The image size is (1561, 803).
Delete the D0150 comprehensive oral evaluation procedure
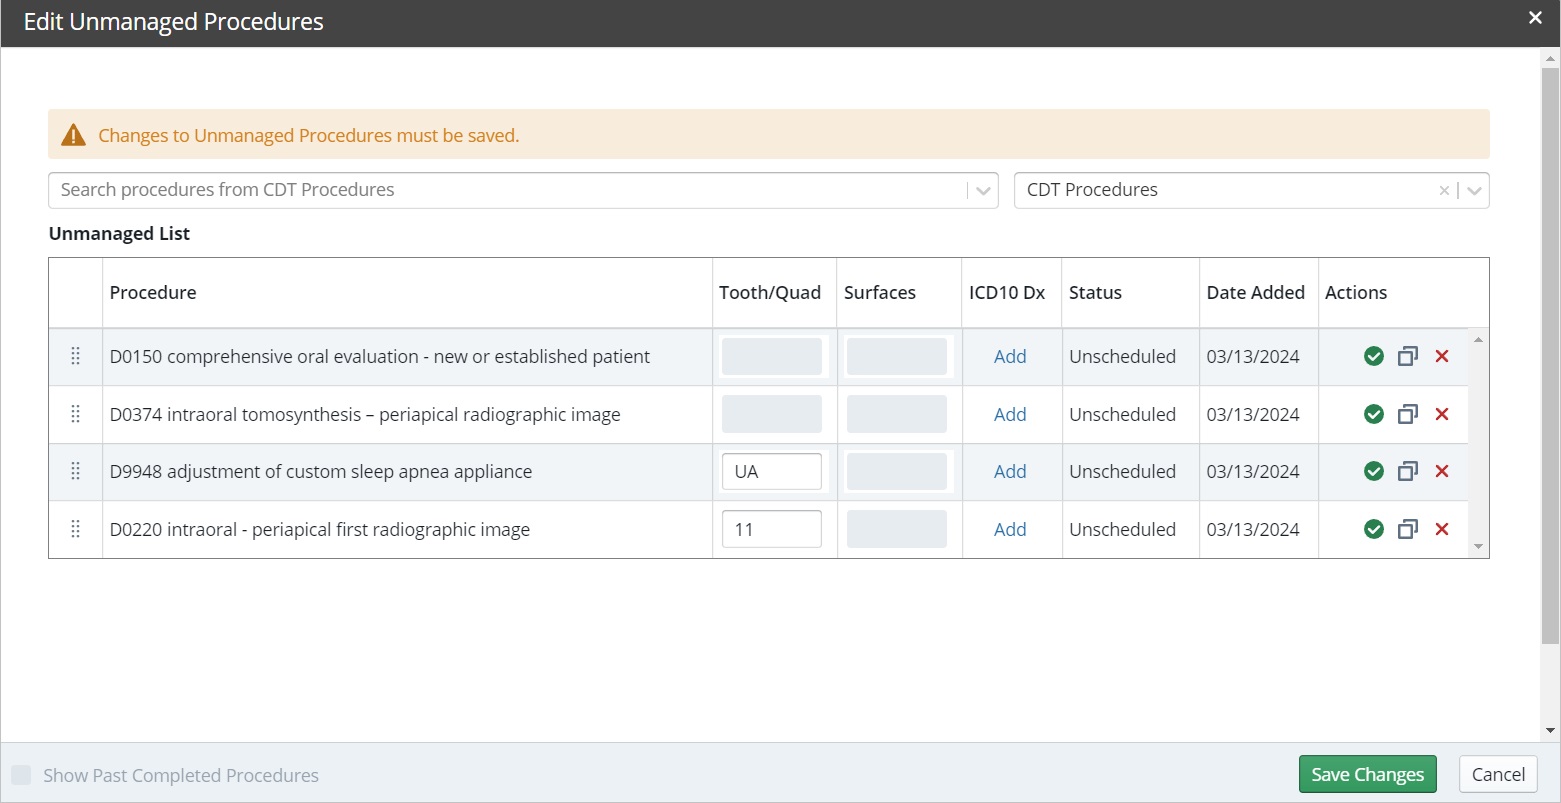point(1442,356)
